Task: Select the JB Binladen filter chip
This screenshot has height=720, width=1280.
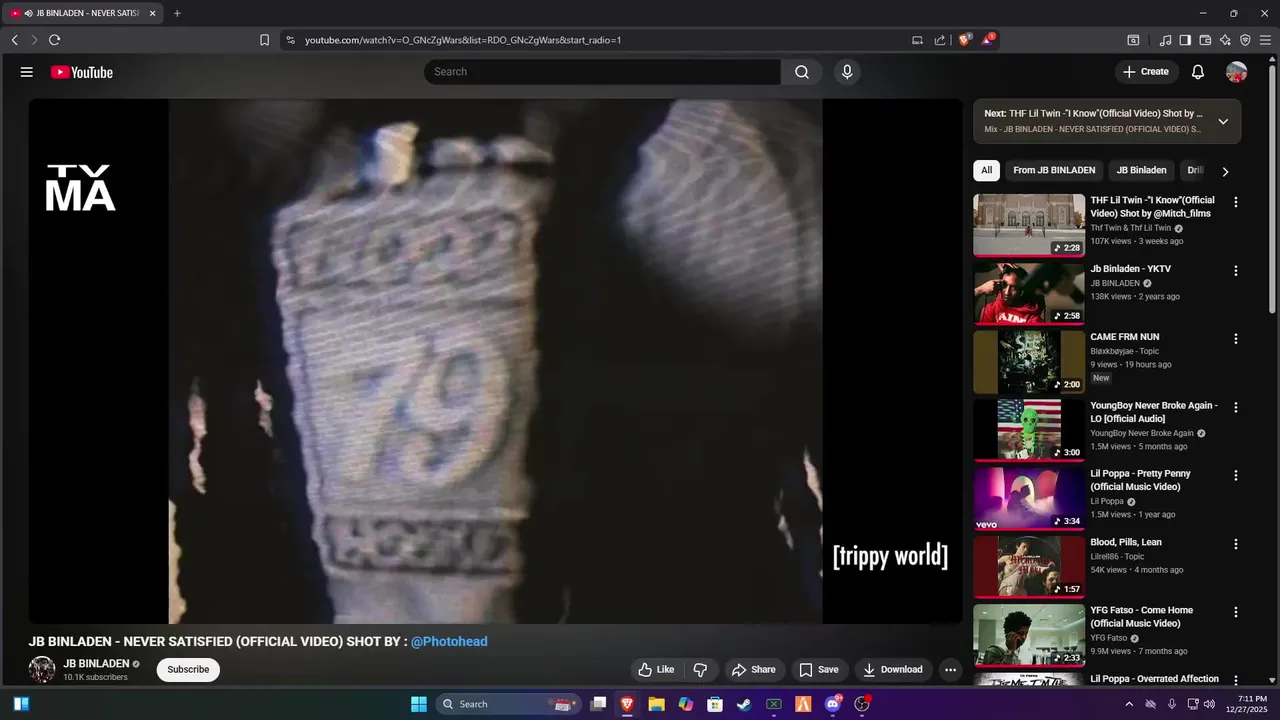Action: coord(1141,170)
